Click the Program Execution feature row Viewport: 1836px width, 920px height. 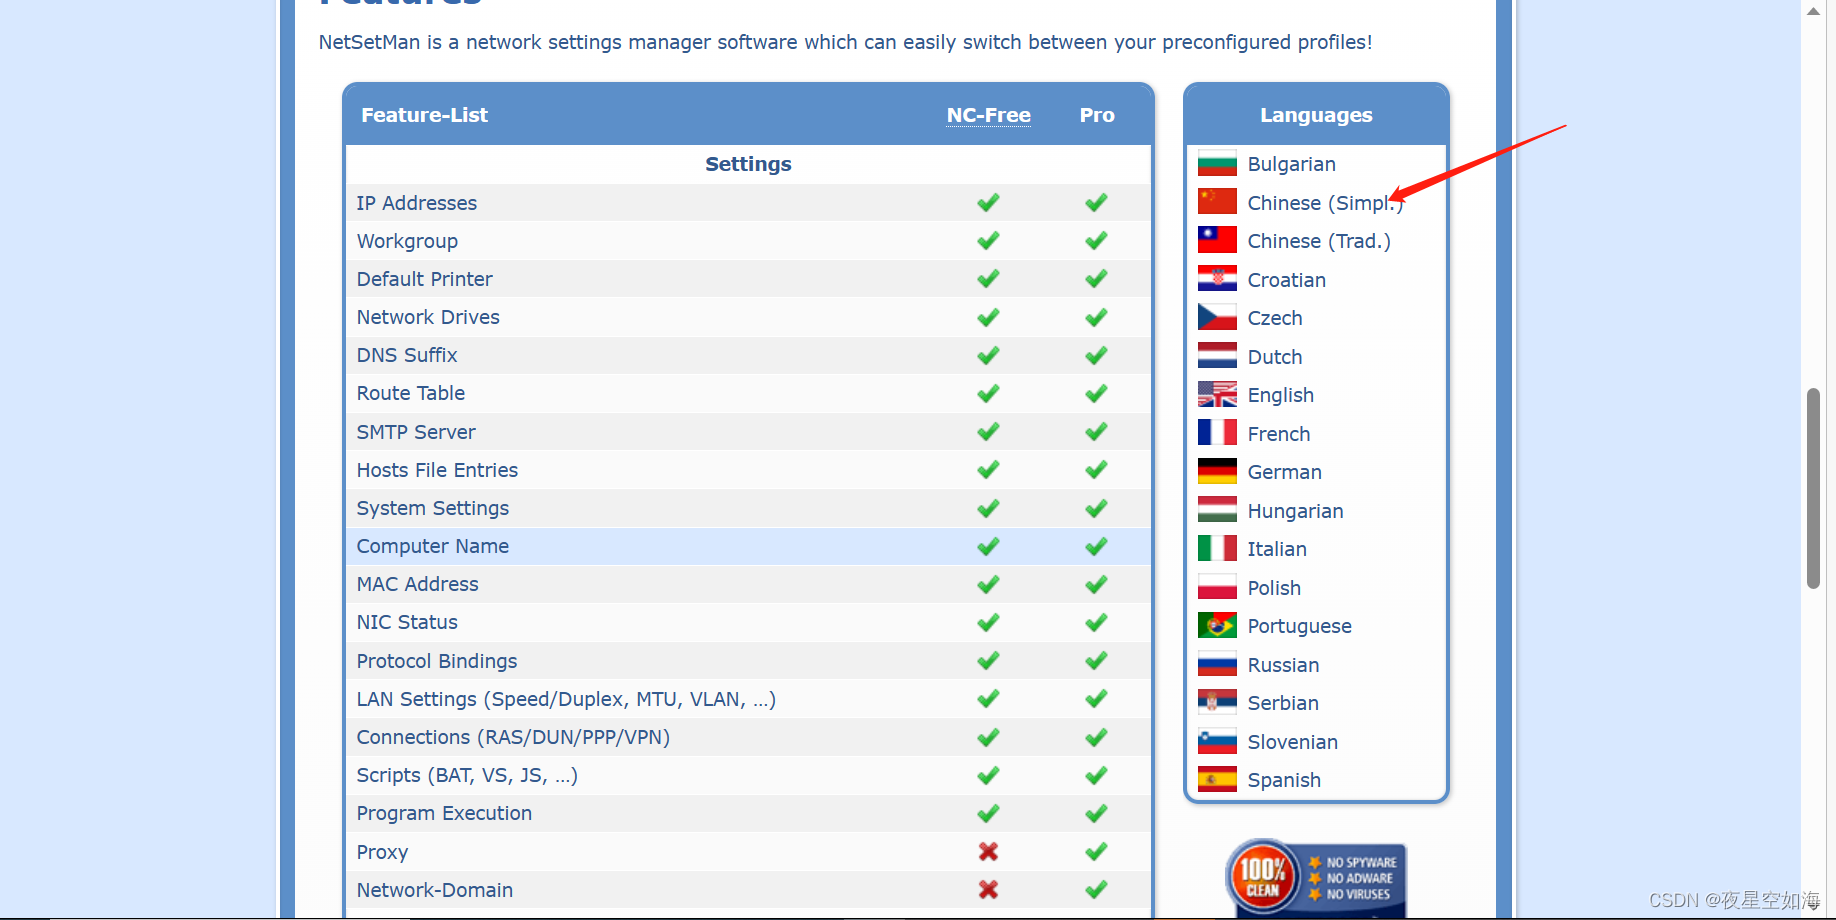(x=748, y=813)
